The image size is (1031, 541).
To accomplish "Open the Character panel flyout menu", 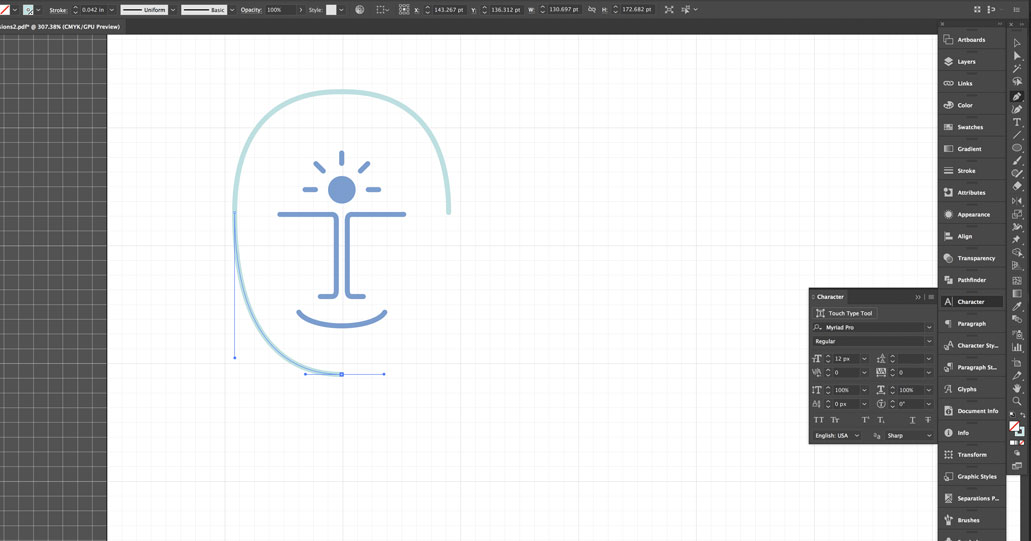I will click(931, 297).
